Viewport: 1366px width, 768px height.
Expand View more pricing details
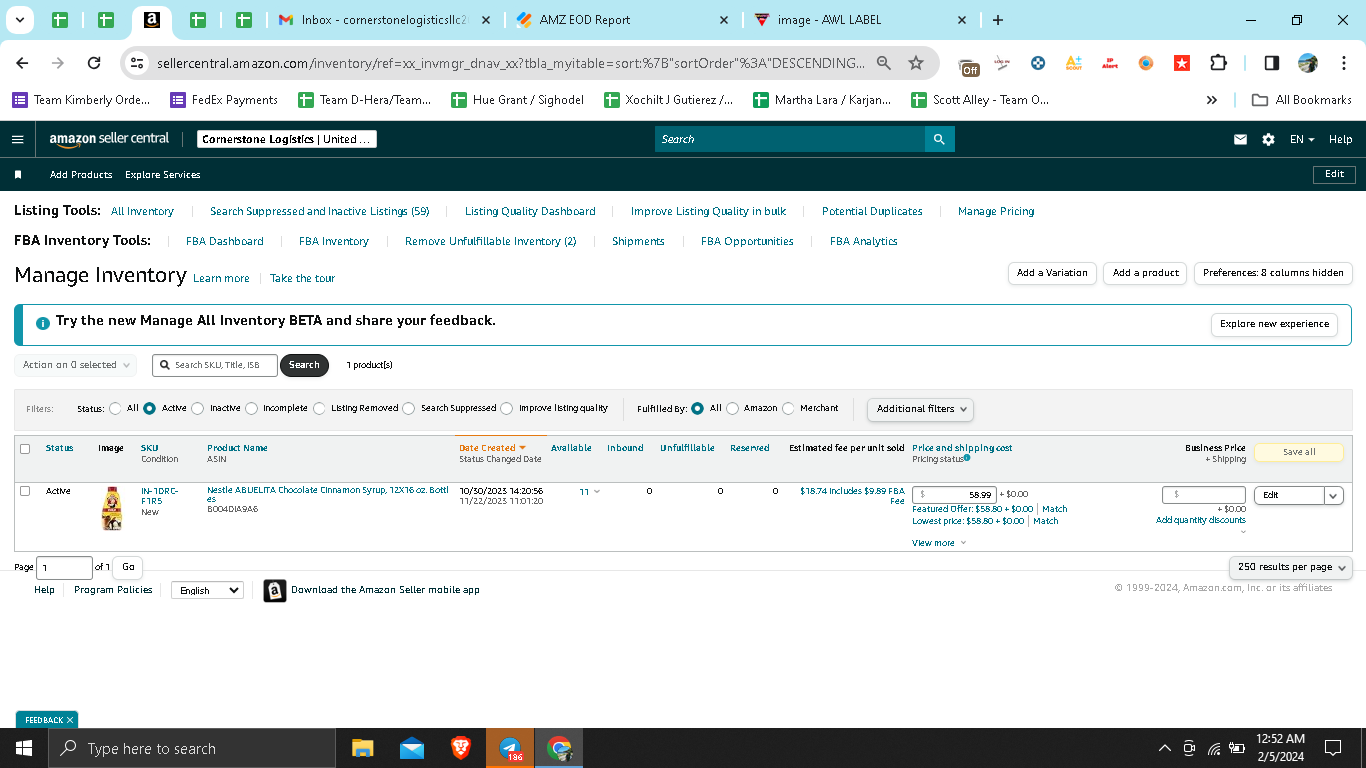point(939,543)
